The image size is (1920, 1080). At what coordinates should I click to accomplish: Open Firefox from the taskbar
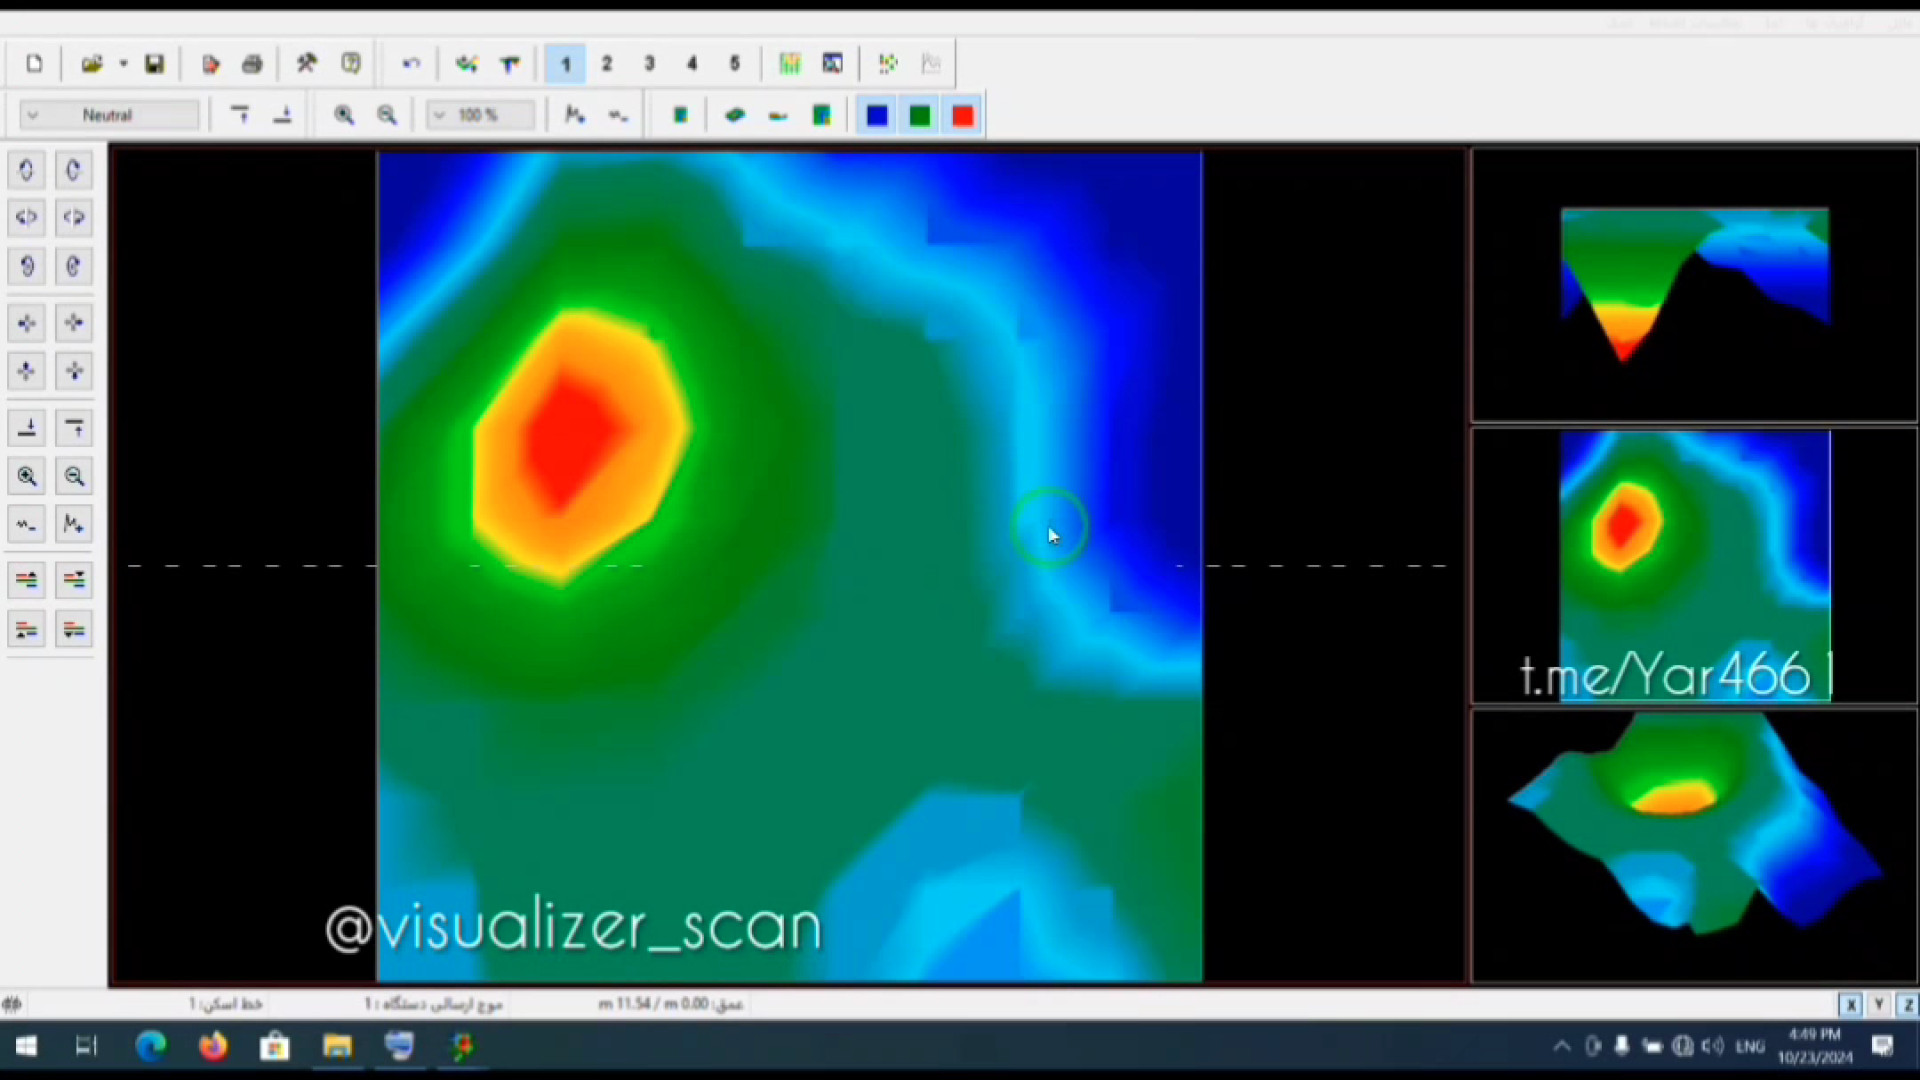tap(213, 1046)
